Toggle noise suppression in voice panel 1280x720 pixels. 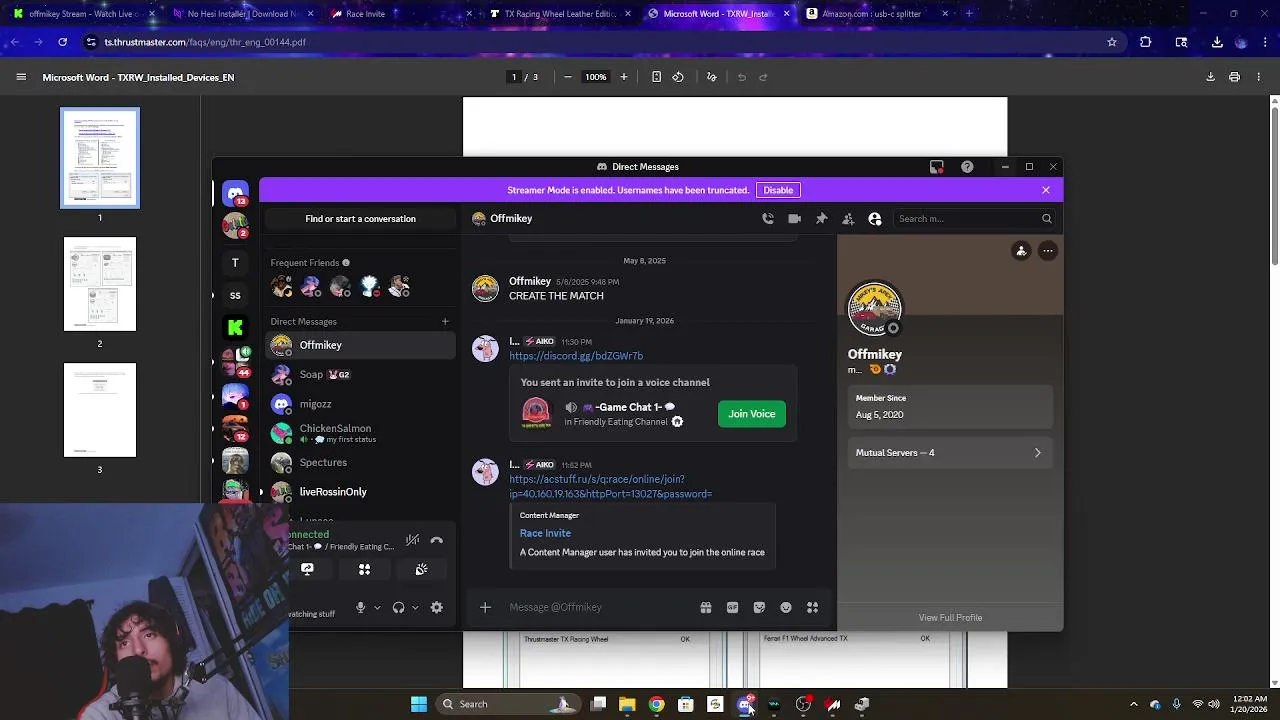412,540
